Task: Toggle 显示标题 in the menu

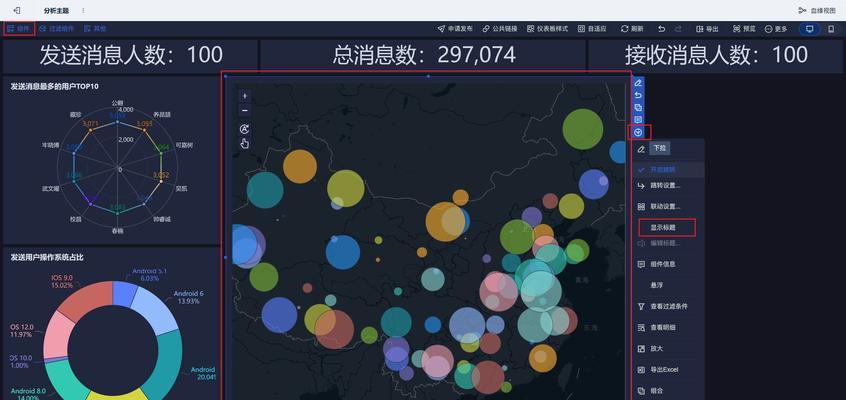Action: 667,228
